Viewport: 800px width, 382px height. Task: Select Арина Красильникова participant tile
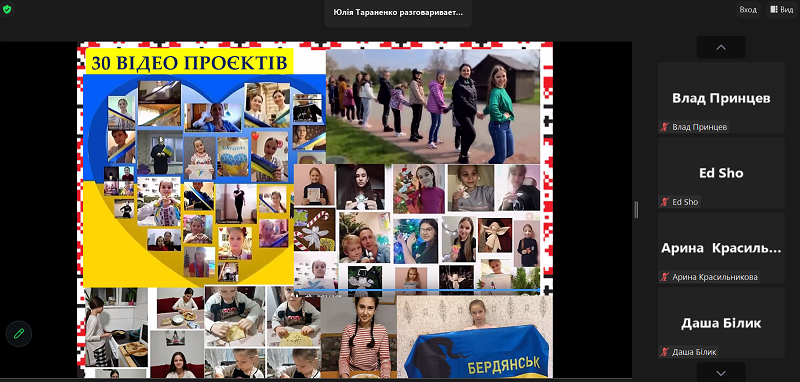pos(721,248)
